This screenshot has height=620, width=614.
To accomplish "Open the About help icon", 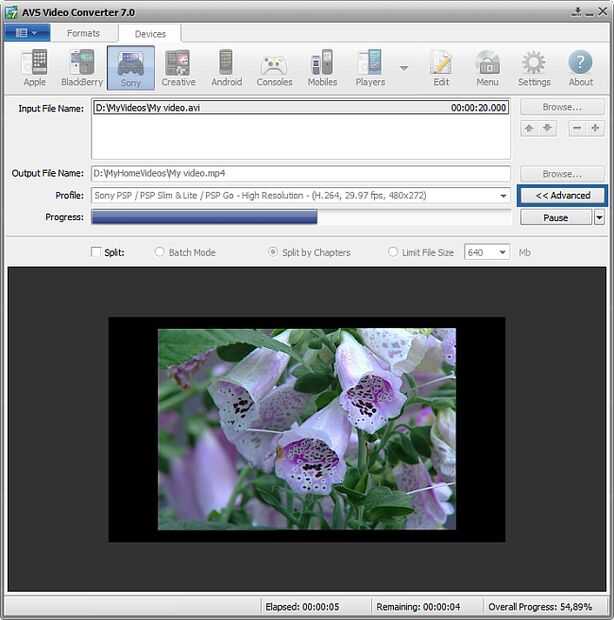I will (x=580, y=68).
